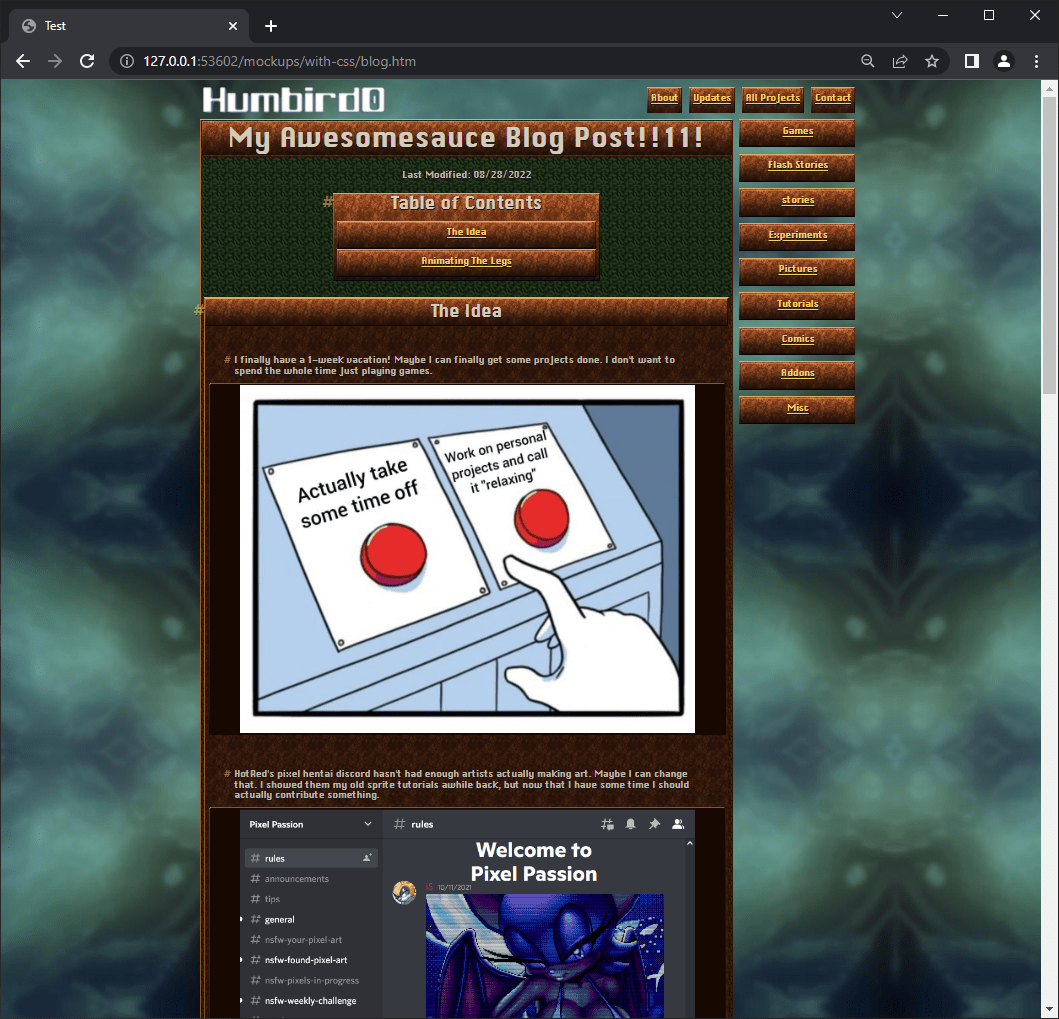The image size is (1059, 1019).
Task: Reload the page with the refresh icon
Action: pyautogui.click(x=87, y=61)
